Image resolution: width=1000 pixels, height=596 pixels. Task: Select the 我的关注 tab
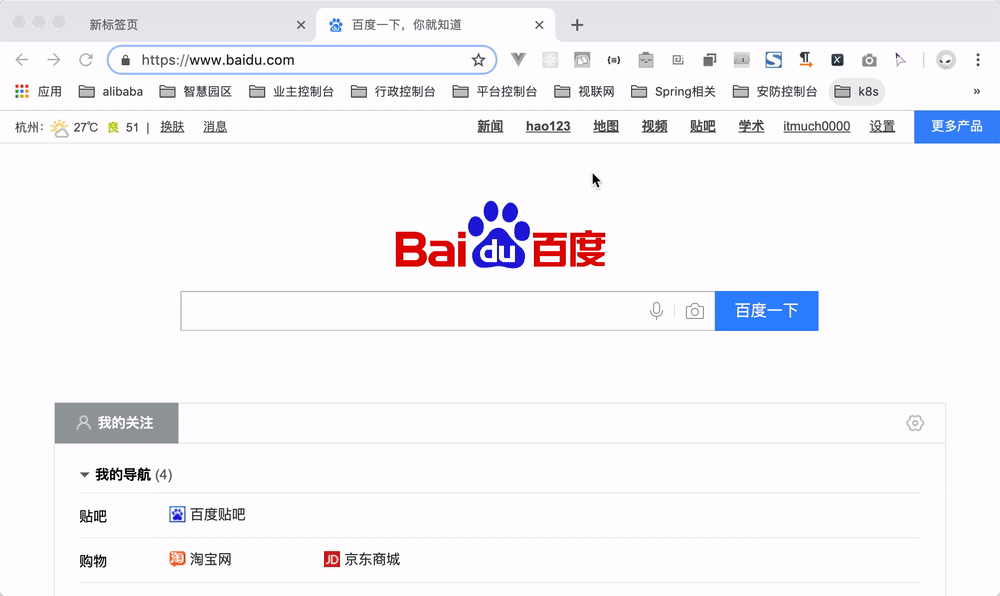click(116, 423)
